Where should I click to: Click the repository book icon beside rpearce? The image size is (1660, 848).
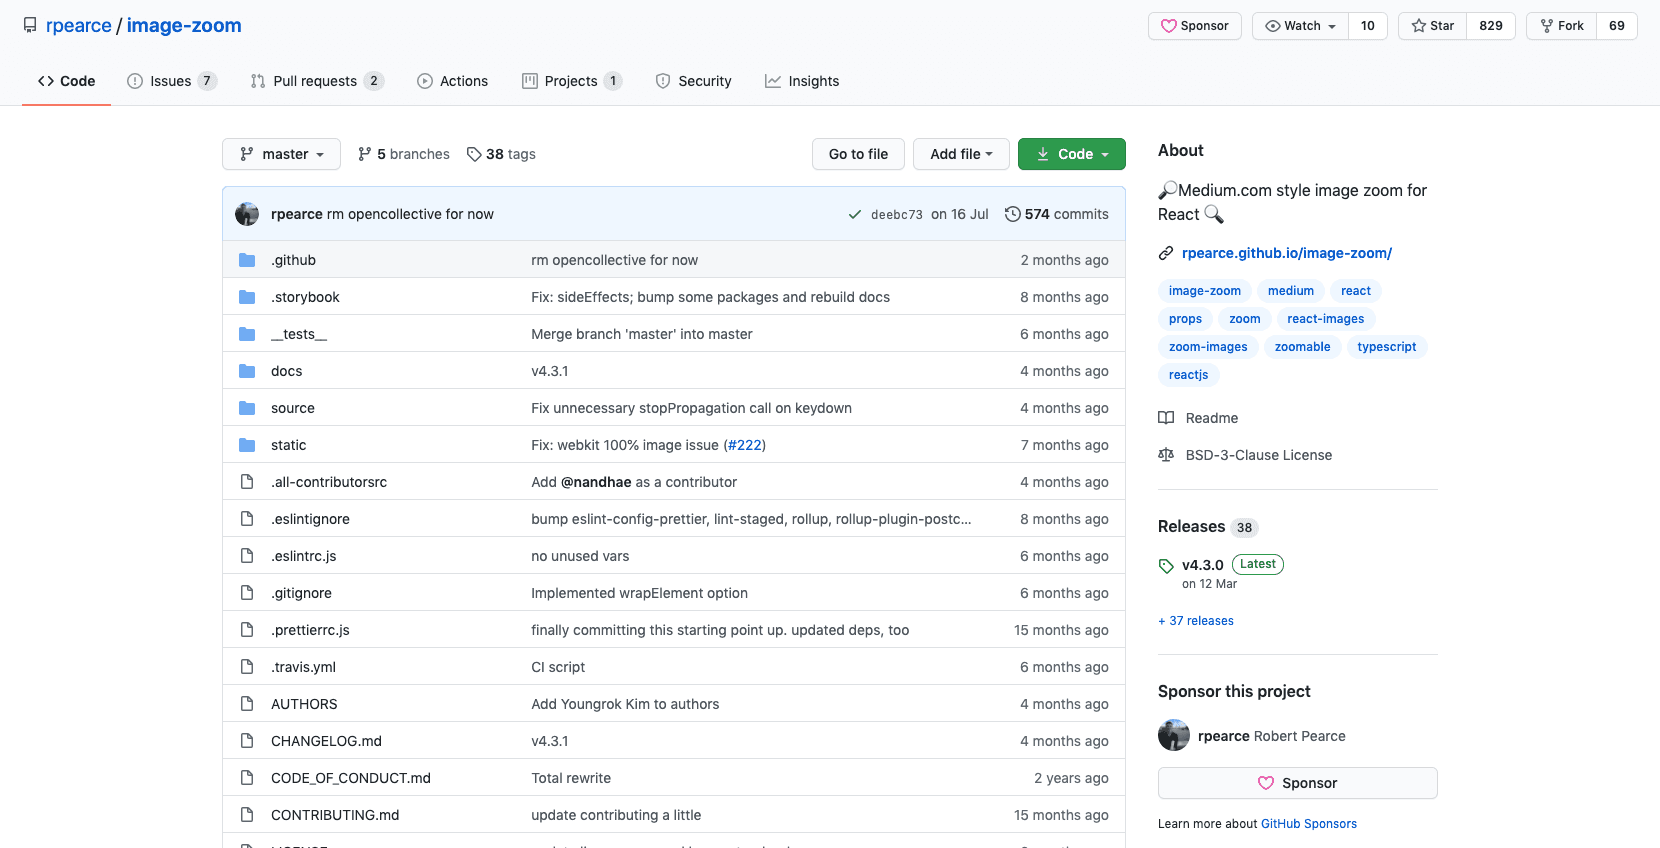click(30, 25)
